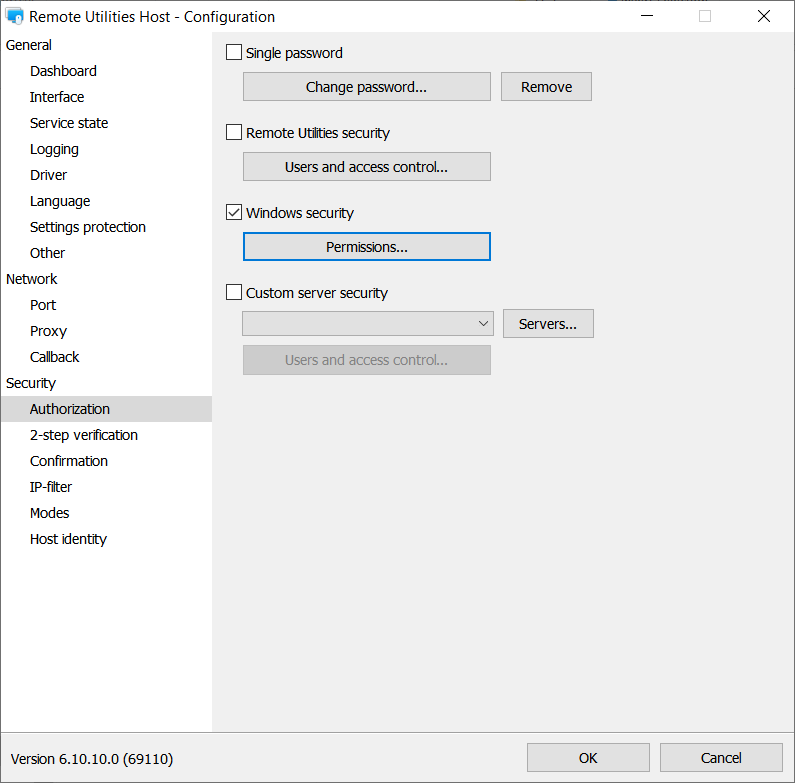795x783 pixels.
Task: Select Dashboard in the General section
Action: [x=63, y=71]
